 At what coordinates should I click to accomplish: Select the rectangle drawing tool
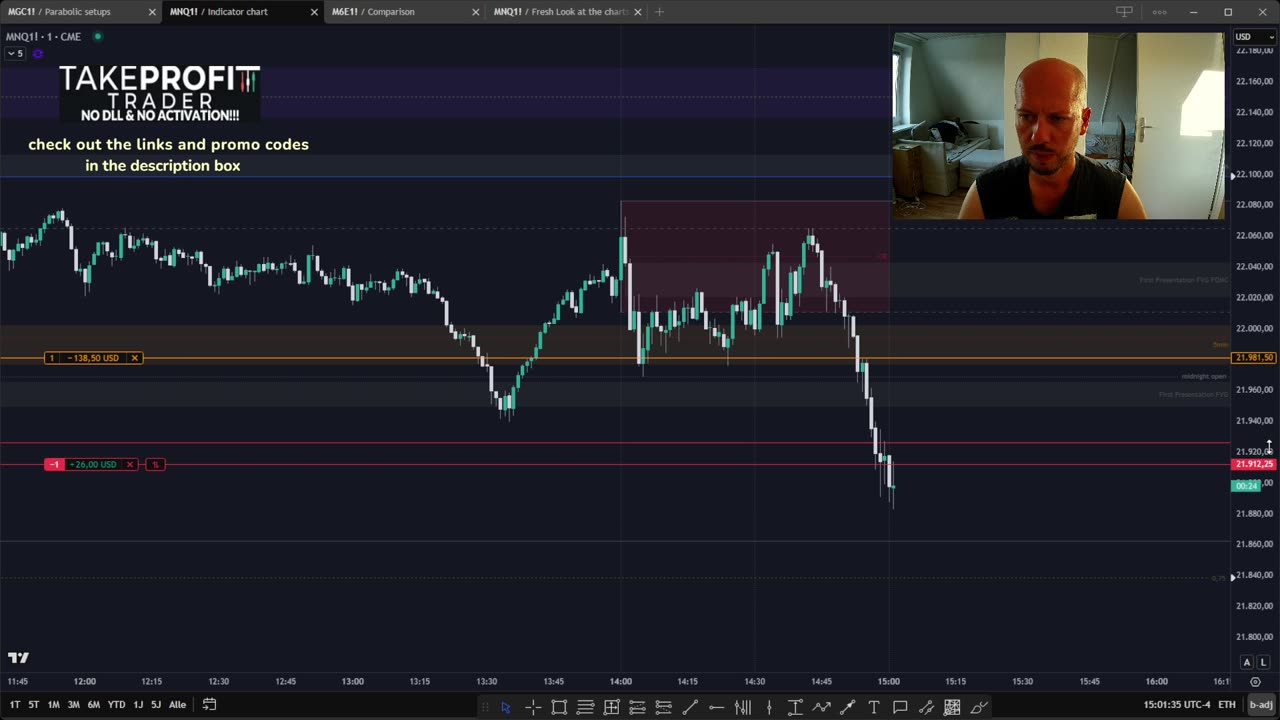559,707
